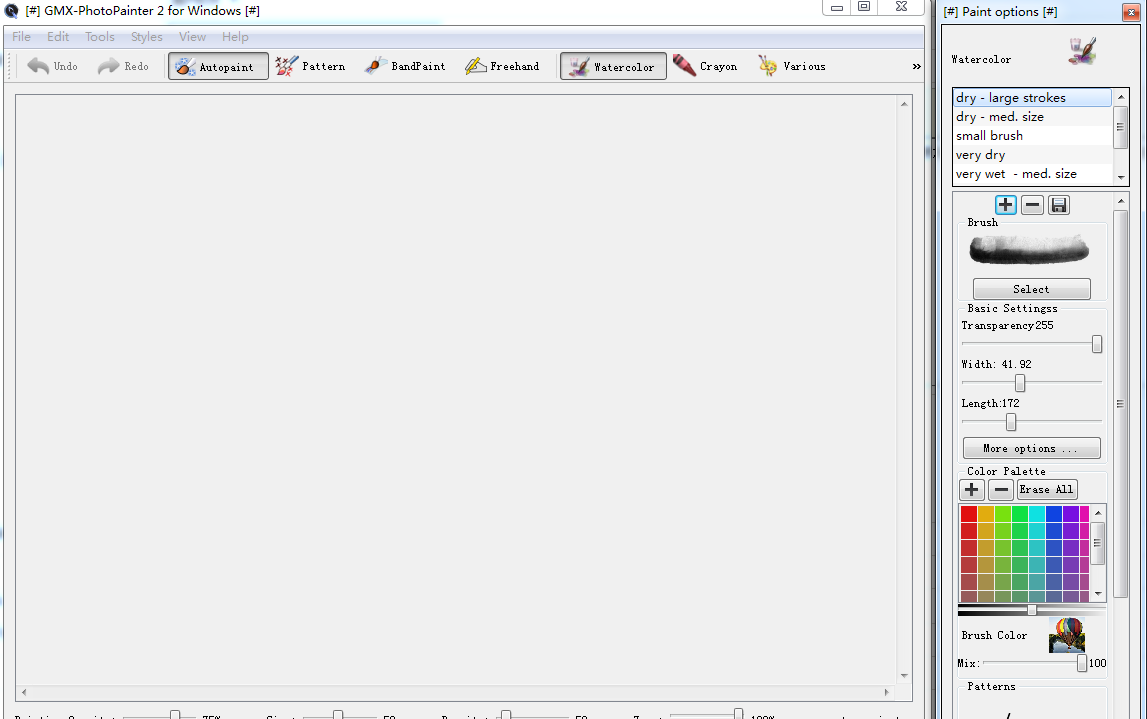Click the Brush Color balloon thumbnail
This screenshot has height=719, width=1147.
(x=1067, y=635)
